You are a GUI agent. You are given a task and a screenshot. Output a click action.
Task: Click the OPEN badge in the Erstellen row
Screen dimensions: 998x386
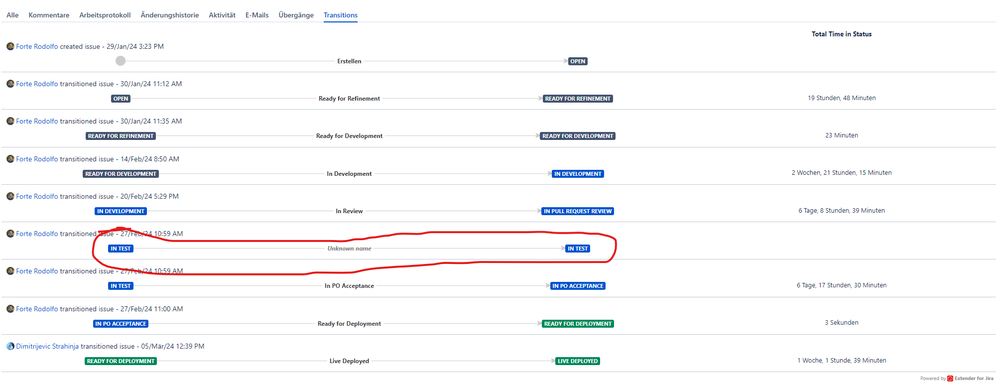pyautogui.click(x=578, y=62)
